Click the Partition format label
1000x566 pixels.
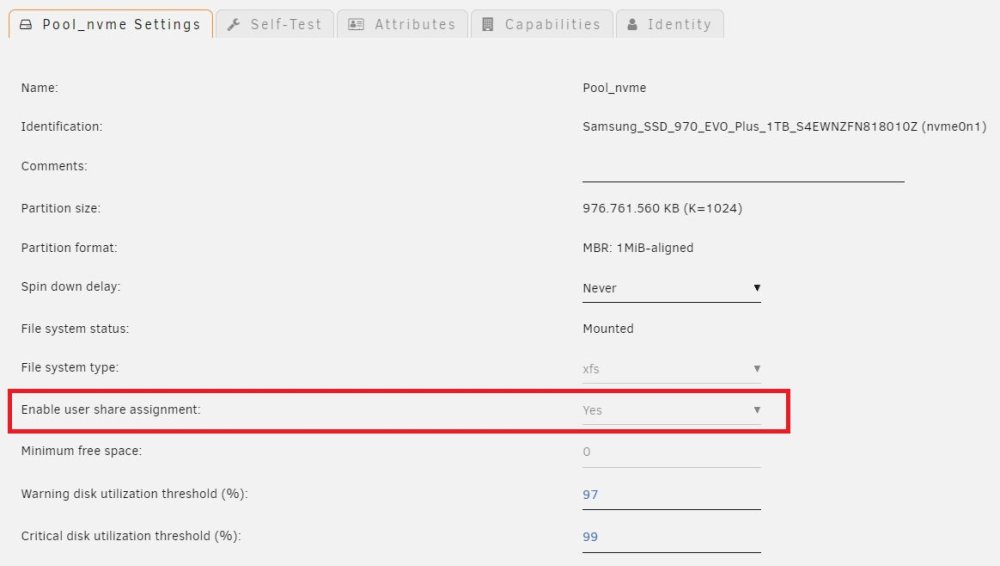[x=69, y=248]
